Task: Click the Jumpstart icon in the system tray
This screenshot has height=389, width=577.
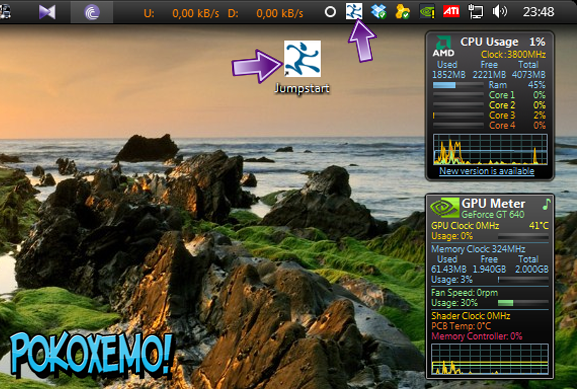Action: [354, 11]
